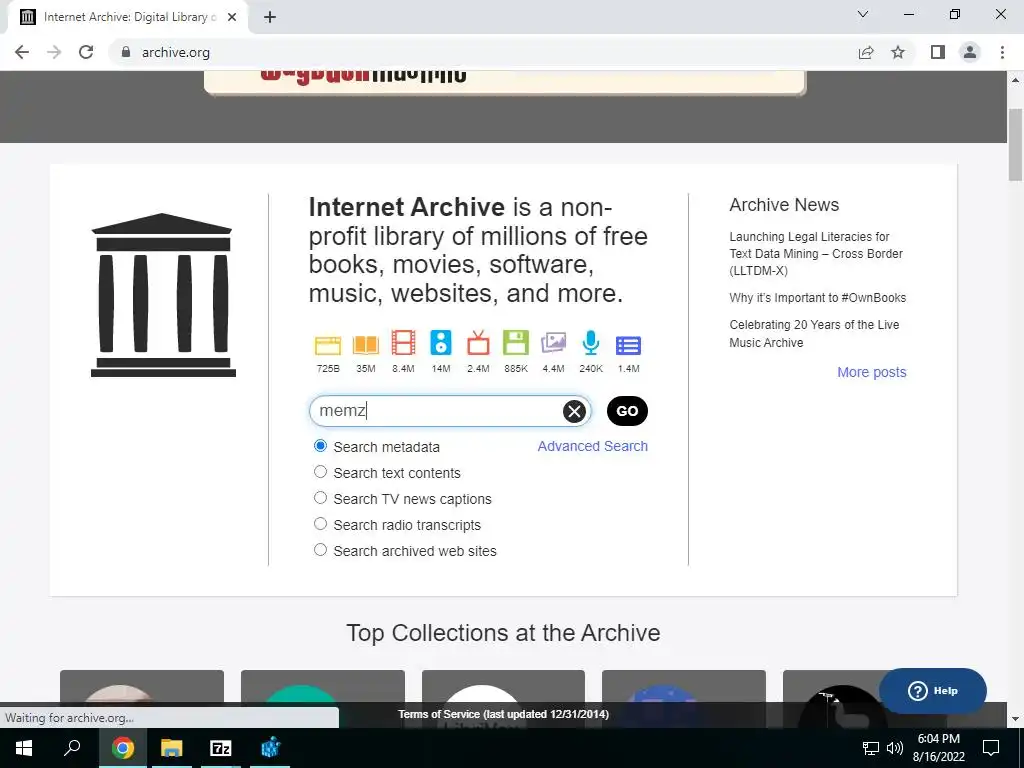Screen dimensions: 1024x768
Task: Open the Audio speaker icon (14M)
Action: pos(441,343)
